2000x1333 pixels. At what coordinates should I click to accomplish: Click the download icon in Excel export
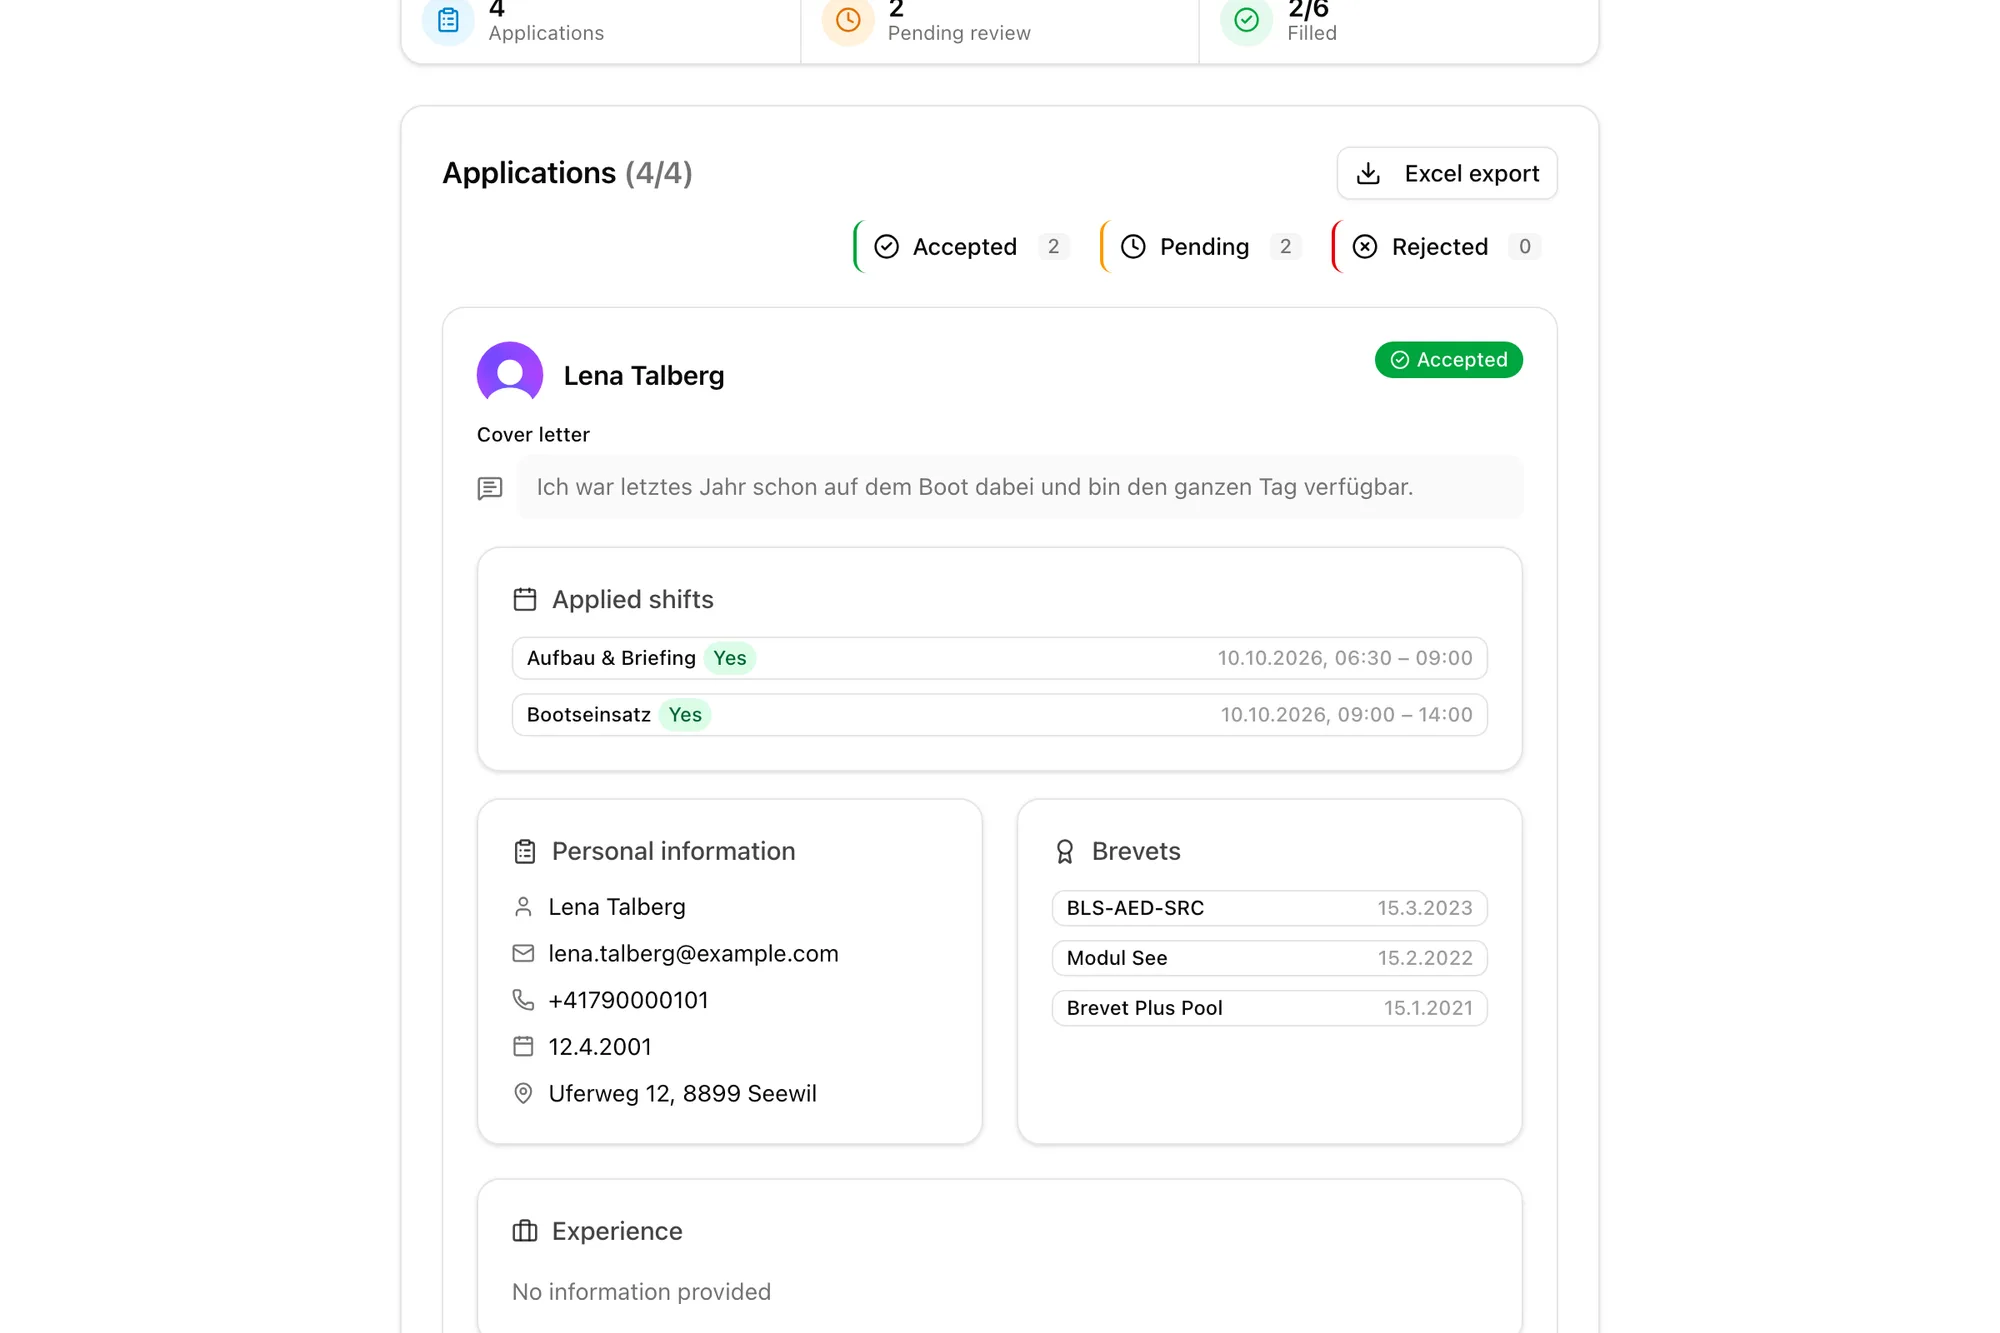[x=1368, y=174]
